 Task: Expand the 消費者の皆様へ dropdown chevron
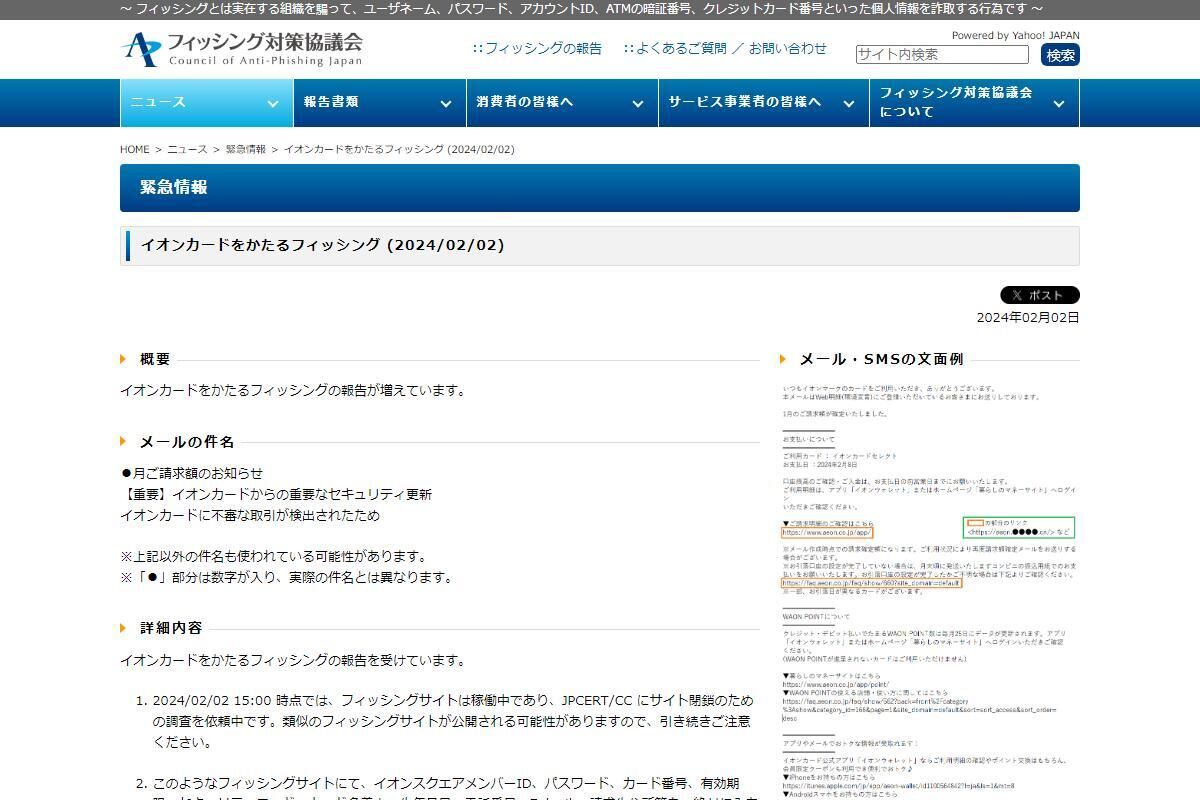pos(637,103)
